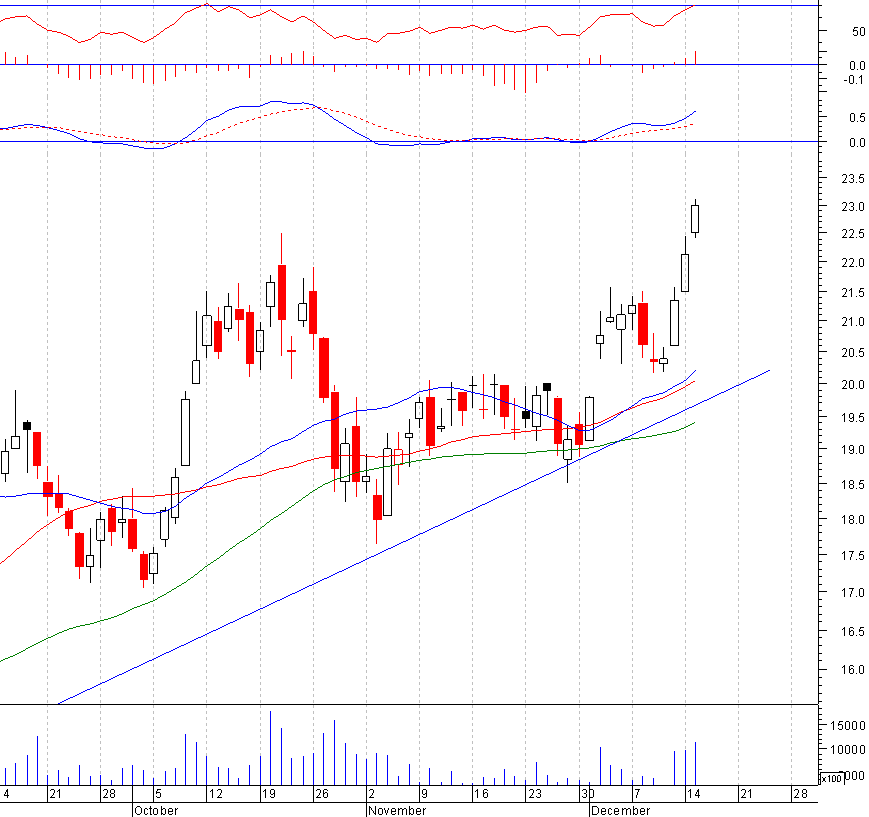Click the 0.5 MACD axis label

point(857,118)
